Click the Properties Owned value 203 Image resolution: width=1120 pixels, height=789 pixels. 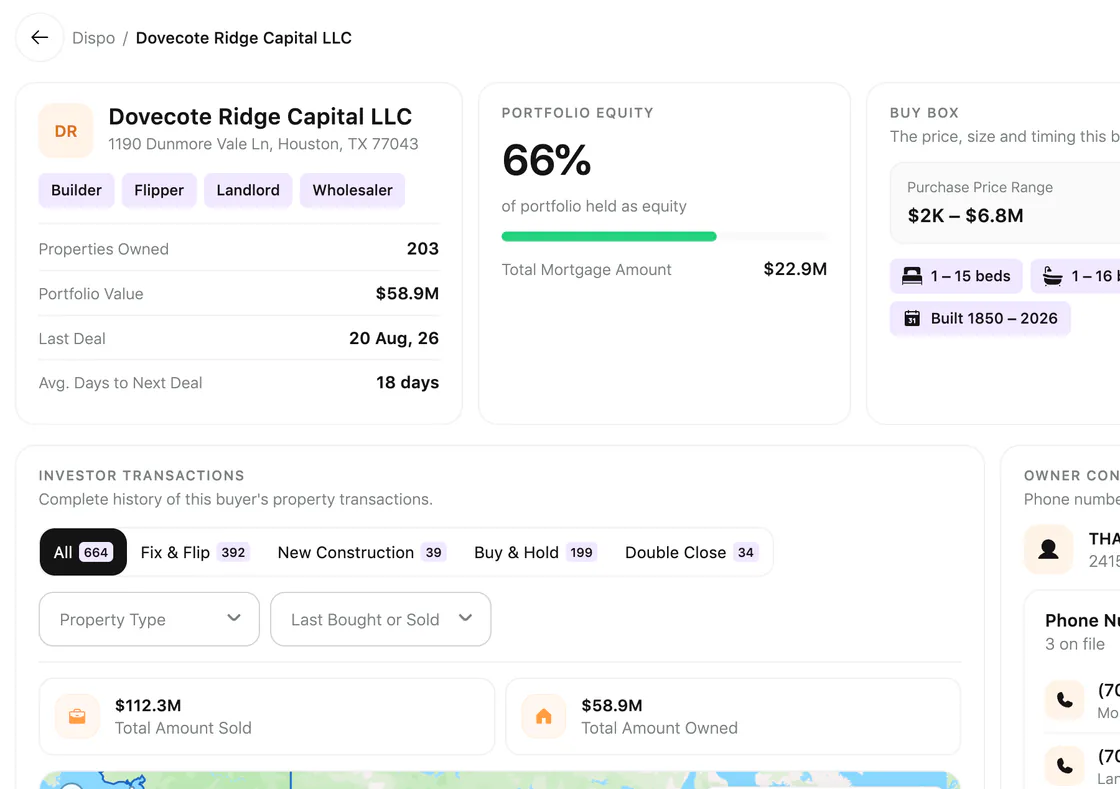tap(423, 248)
